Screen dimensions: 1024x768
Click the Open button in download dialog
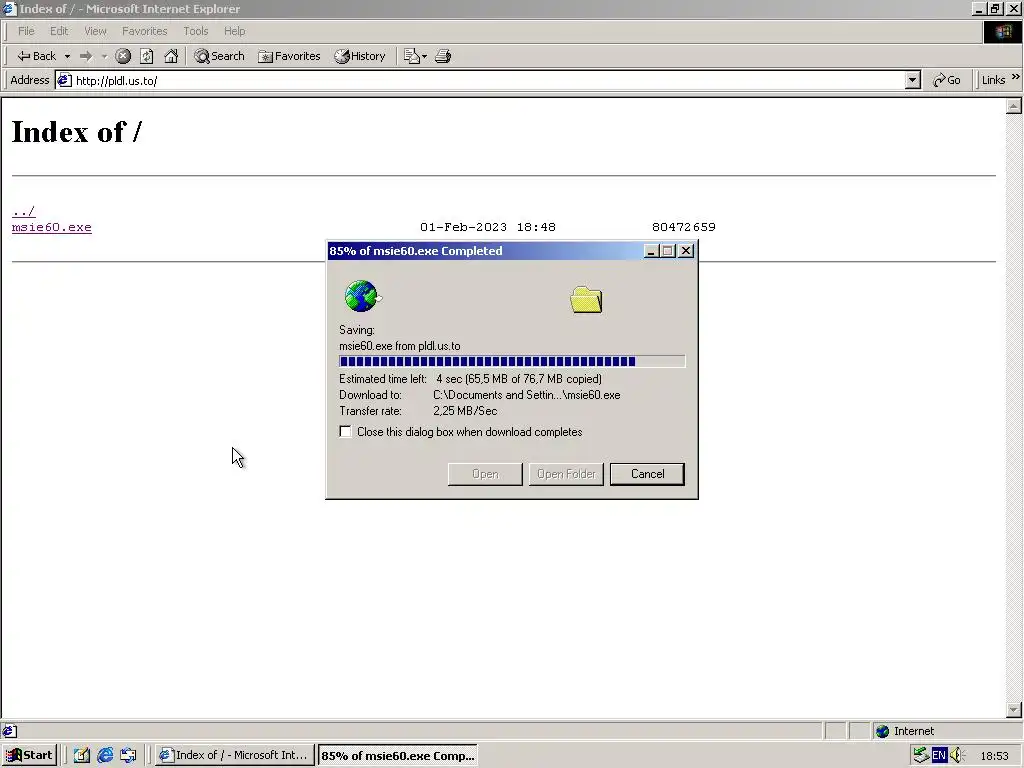(485, 474)
